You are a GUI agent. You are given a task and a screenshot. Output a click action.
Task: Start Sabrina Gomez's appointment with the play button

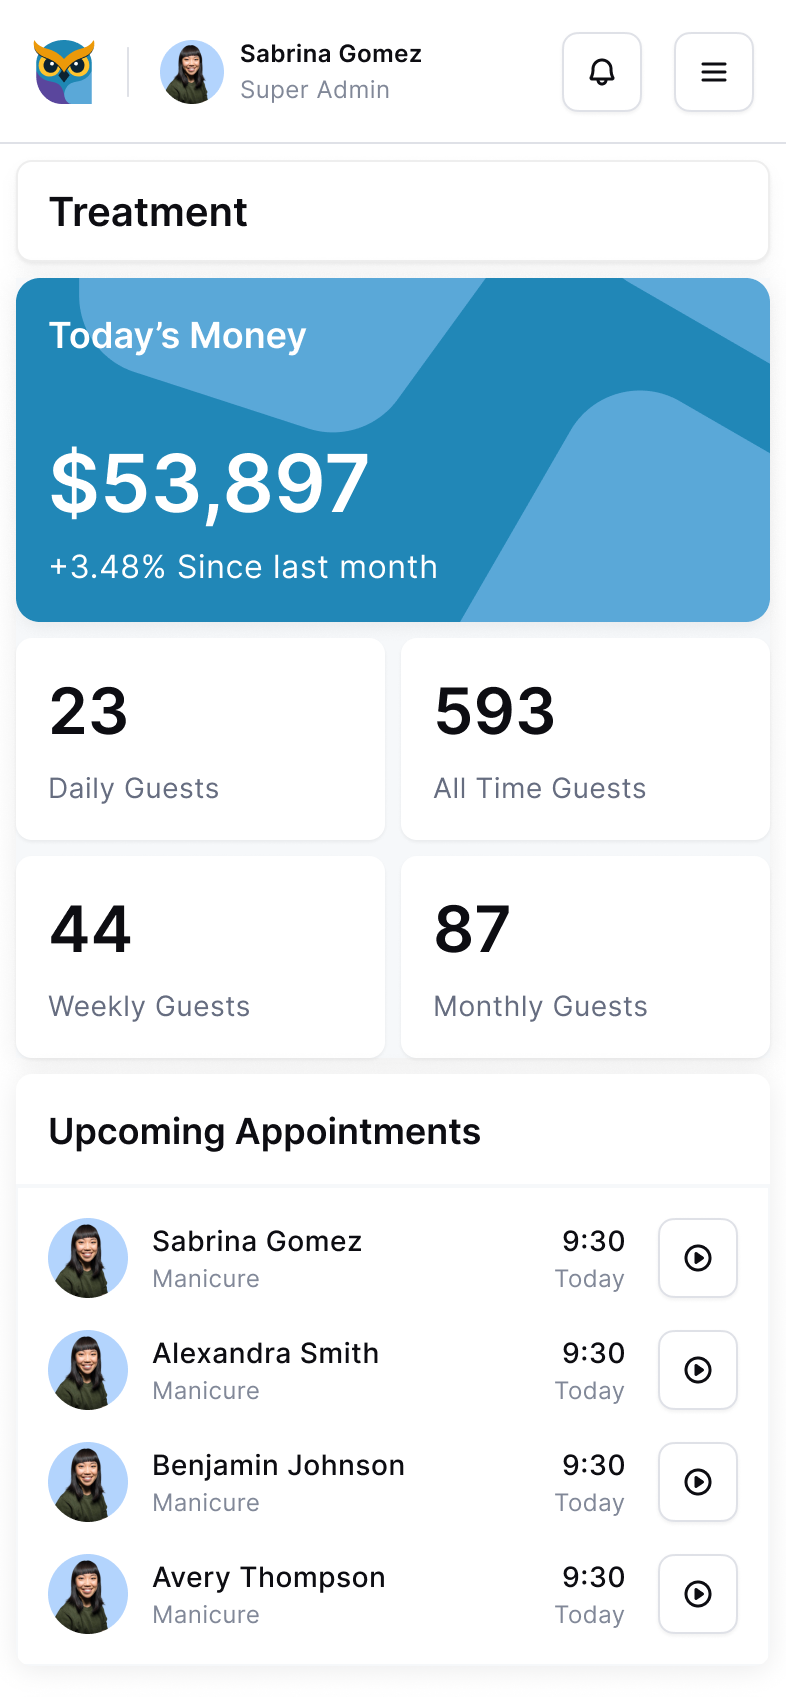(698, 1258)
